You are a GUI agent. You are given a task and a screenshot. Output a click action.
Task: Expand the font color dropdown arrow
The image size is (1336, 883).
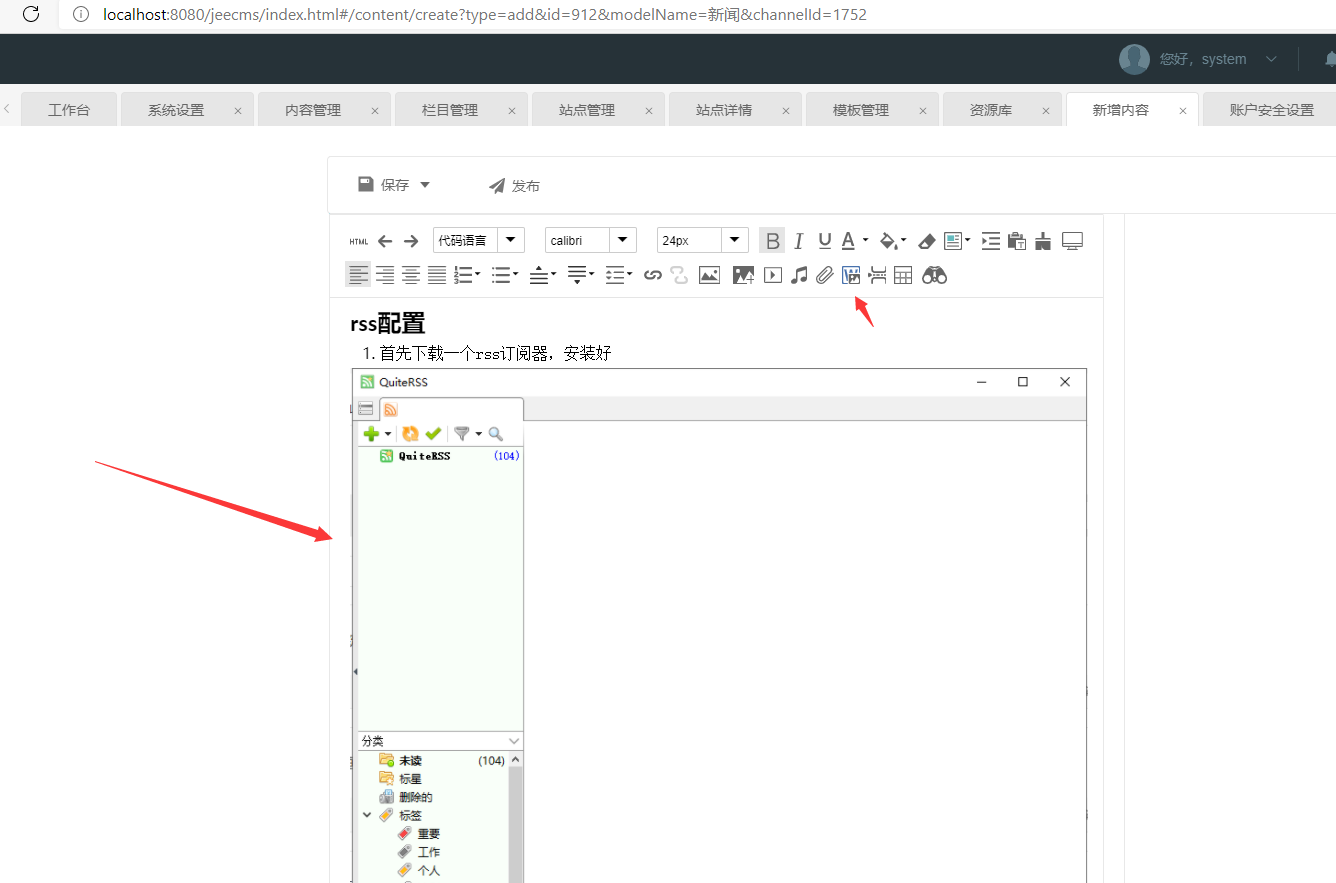[865, 241]
